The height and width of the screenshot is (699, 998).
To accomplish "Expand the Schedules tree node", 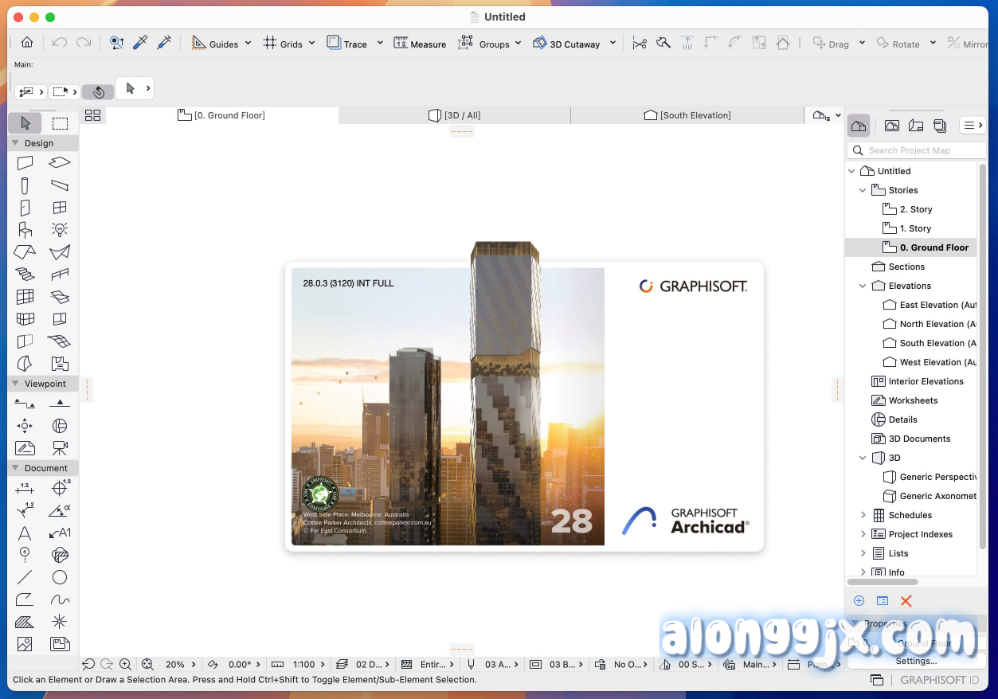I will 863,515.
